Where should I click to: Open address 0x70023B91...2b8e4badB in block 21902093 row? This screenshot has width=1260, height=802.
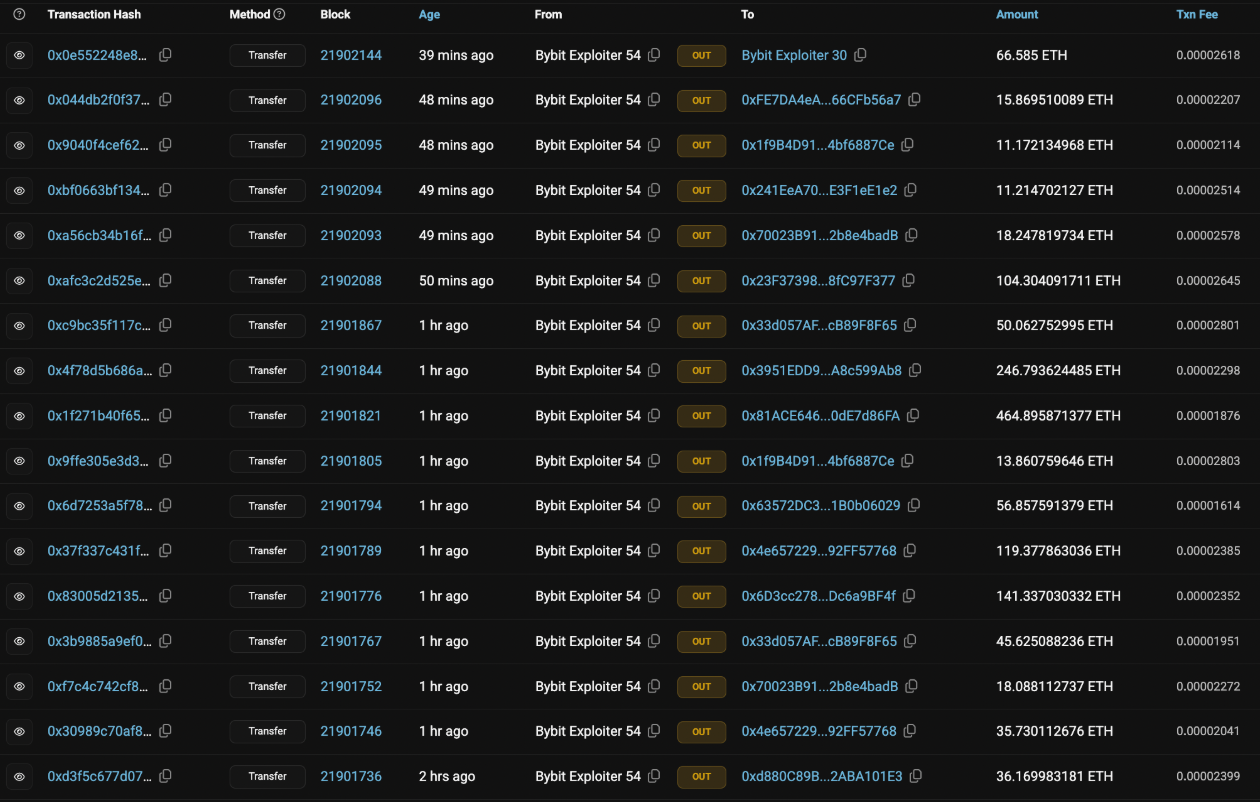[820, 235]
